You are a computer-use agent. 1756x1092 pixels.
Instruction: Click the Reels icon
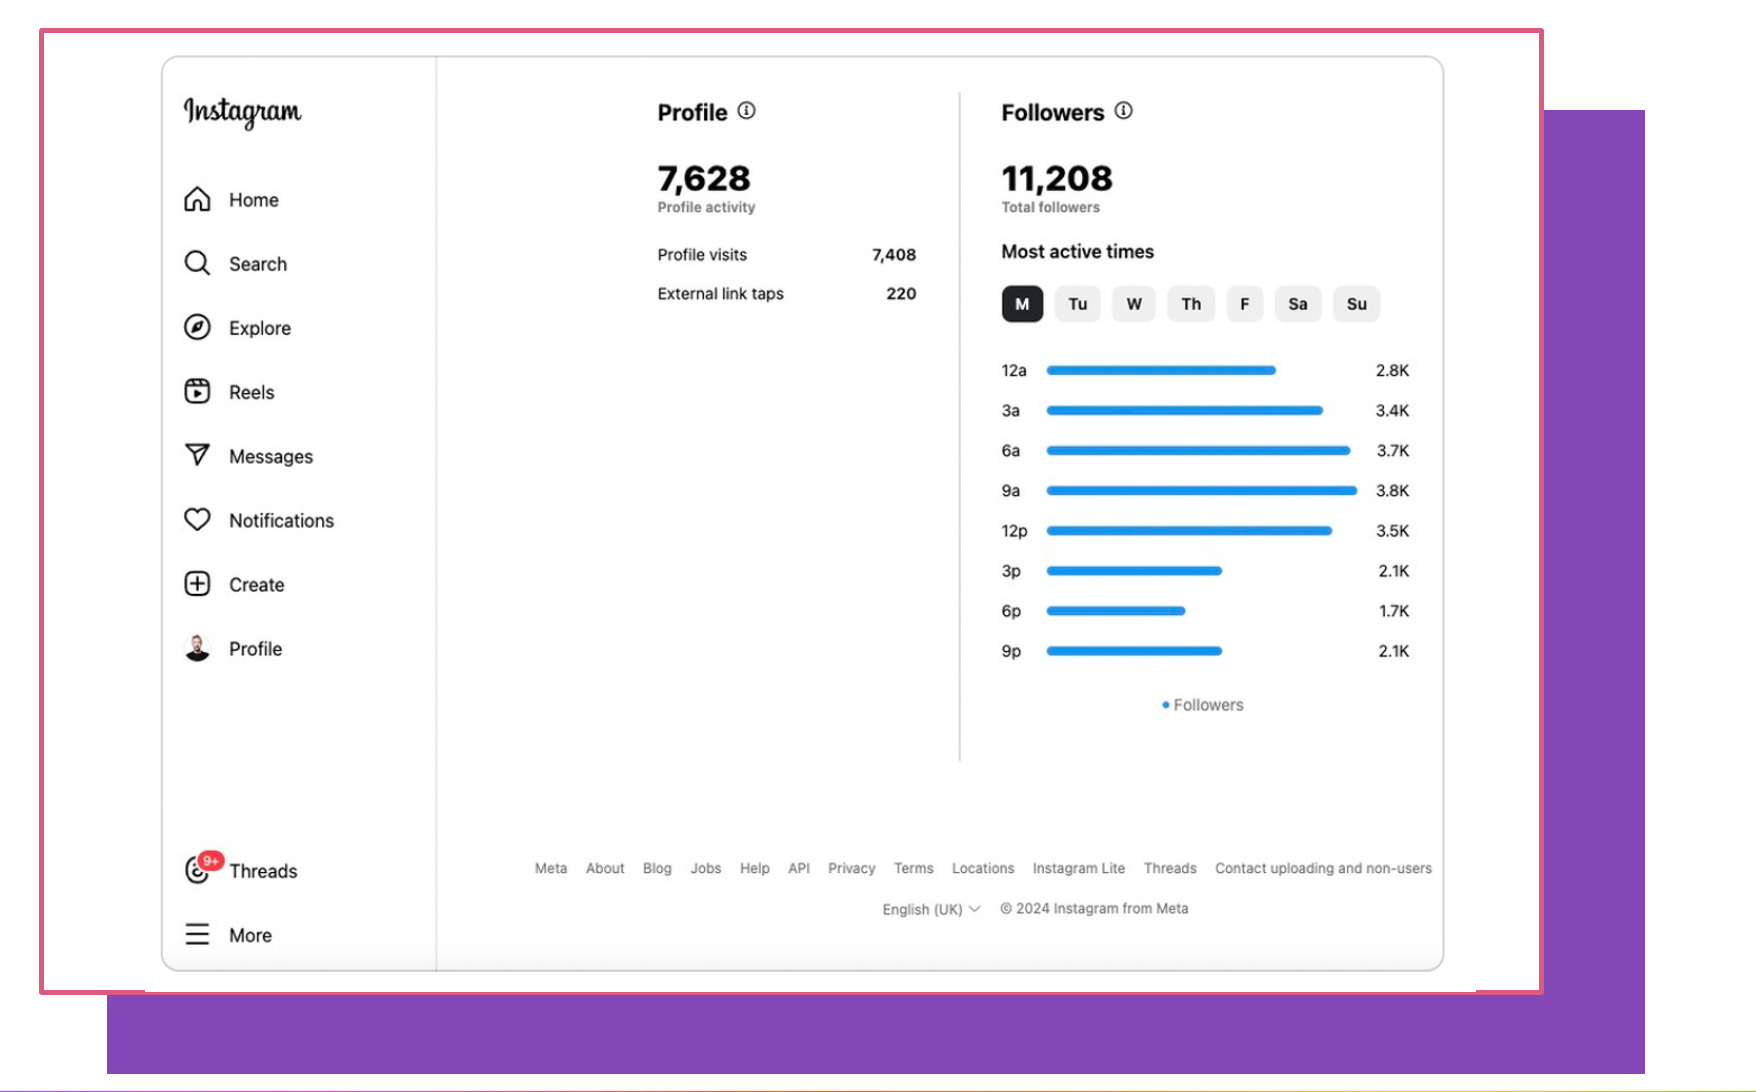click(197, 391)
